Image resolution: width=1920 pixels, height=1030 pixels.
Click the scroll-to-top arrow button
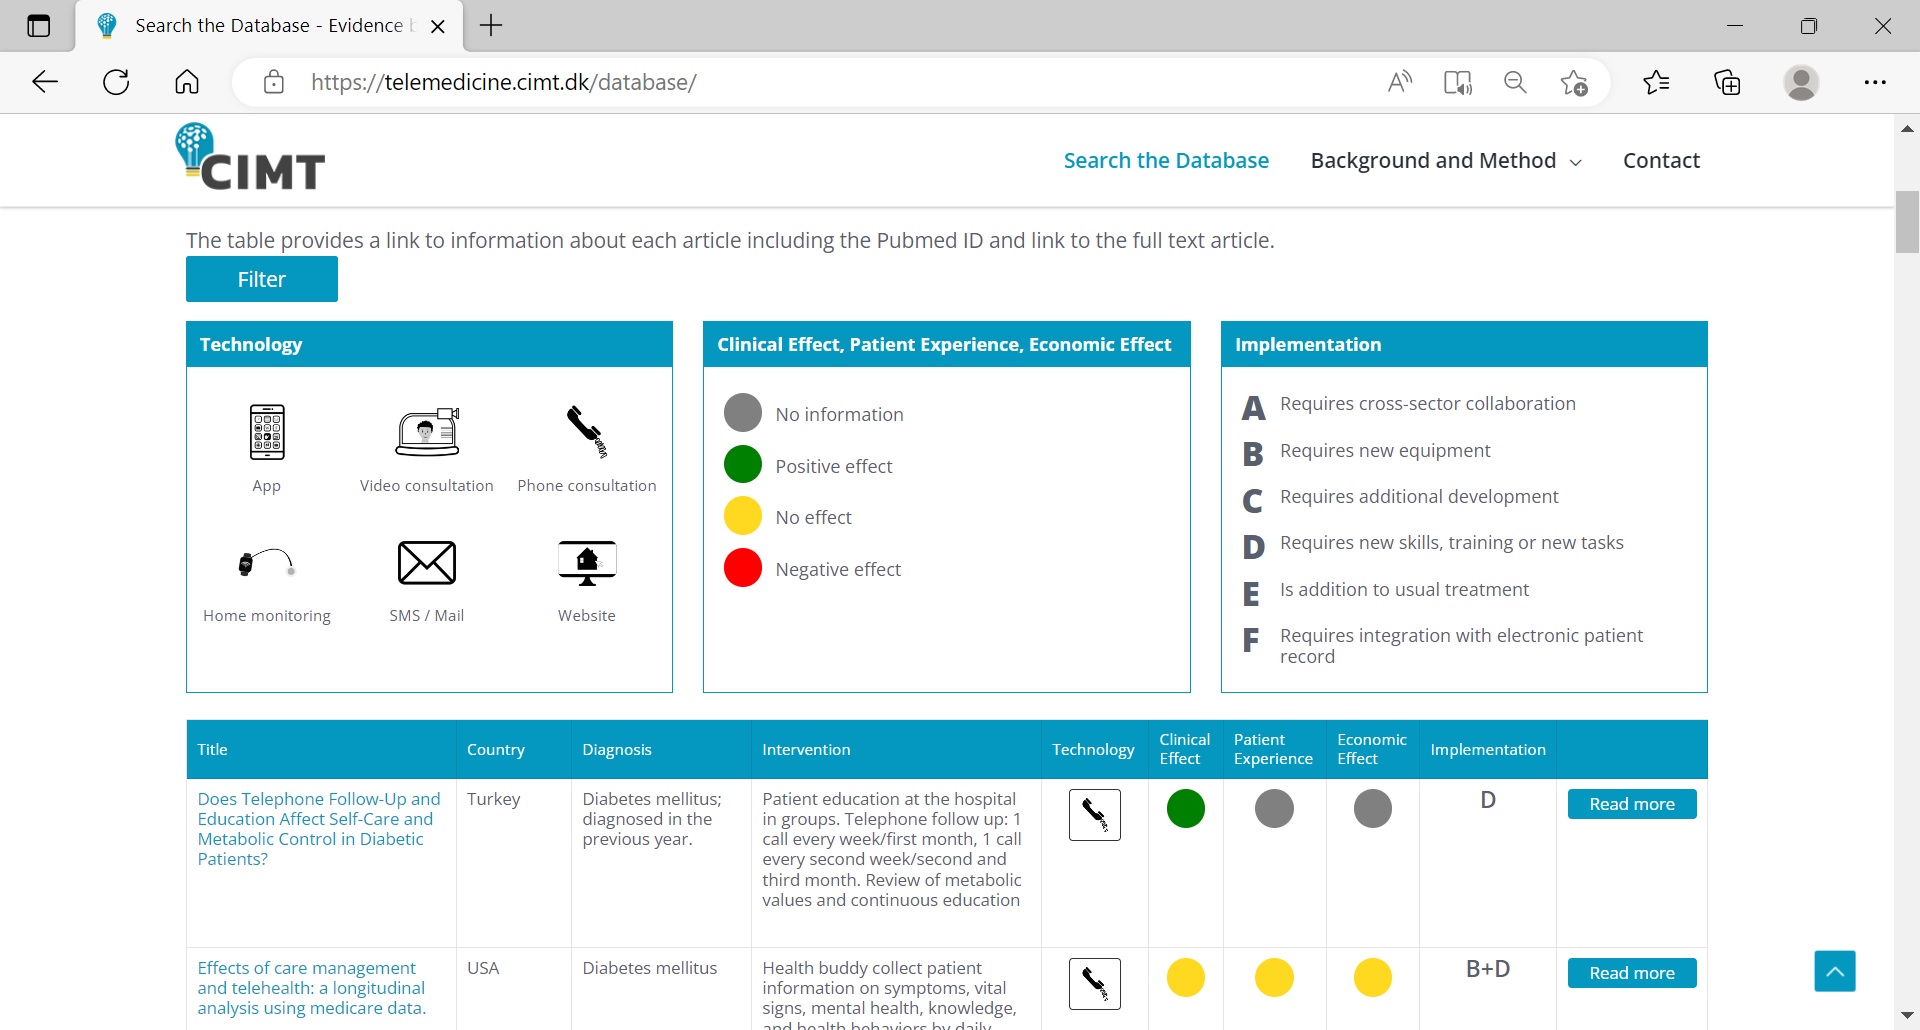(x=1835, y=971)
